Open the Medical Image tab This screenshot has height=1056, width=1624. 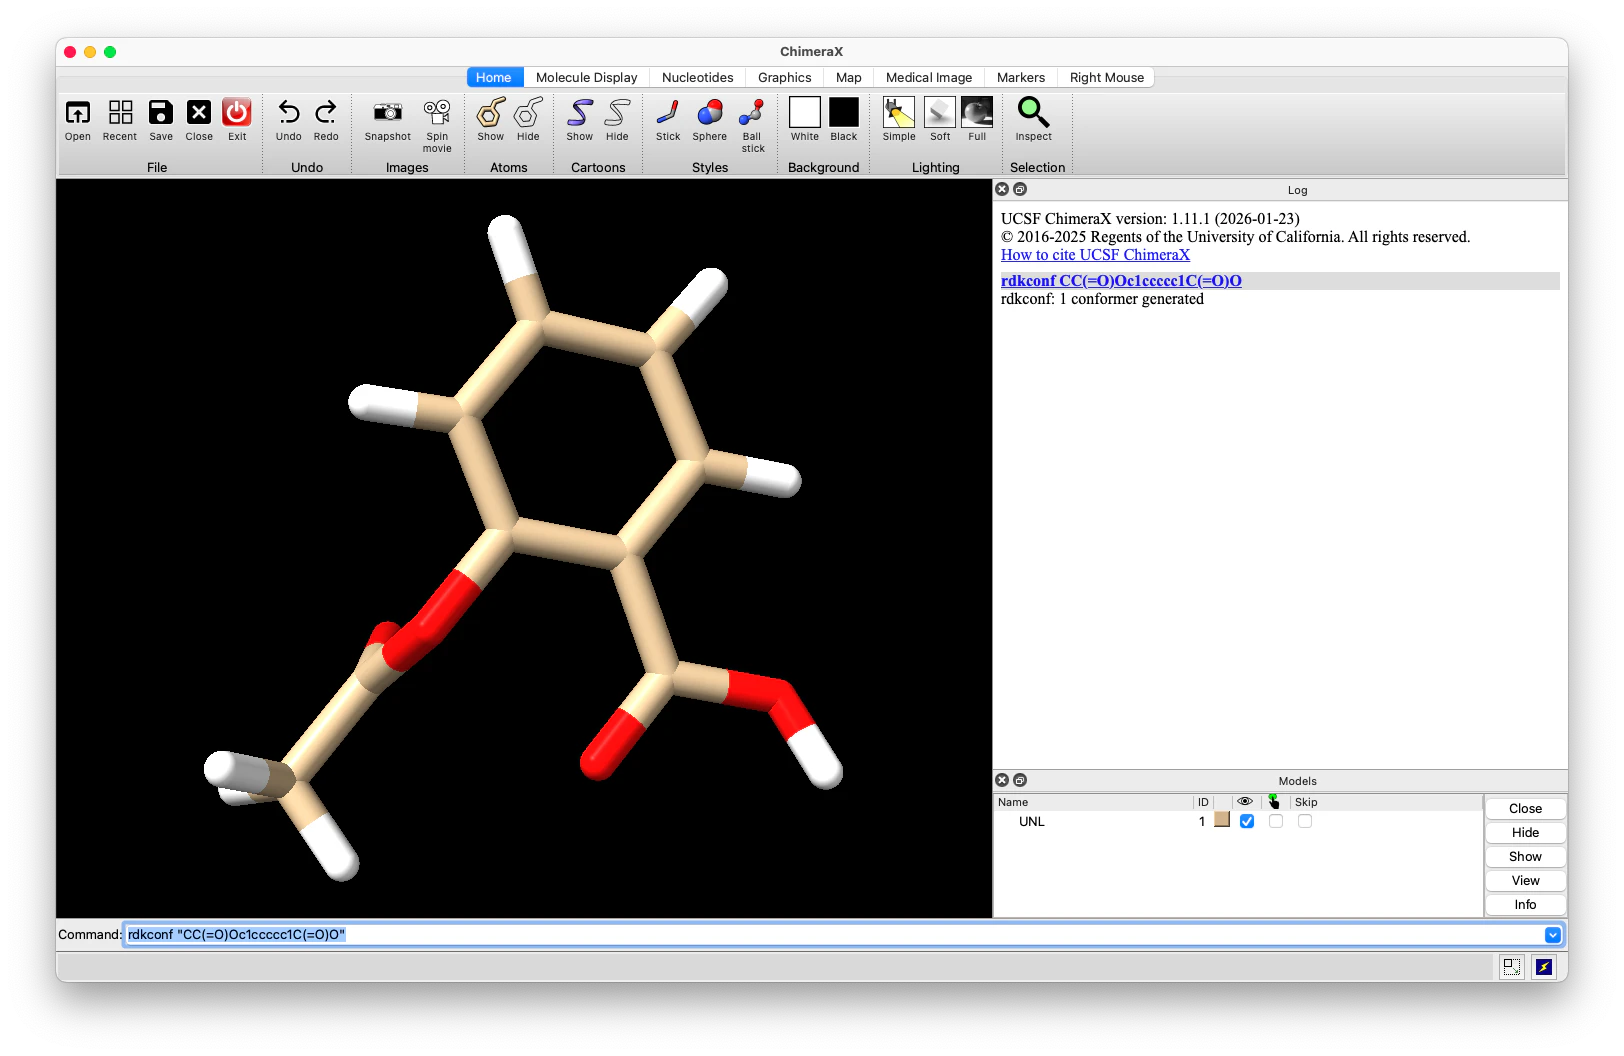[x=928, y=77]
